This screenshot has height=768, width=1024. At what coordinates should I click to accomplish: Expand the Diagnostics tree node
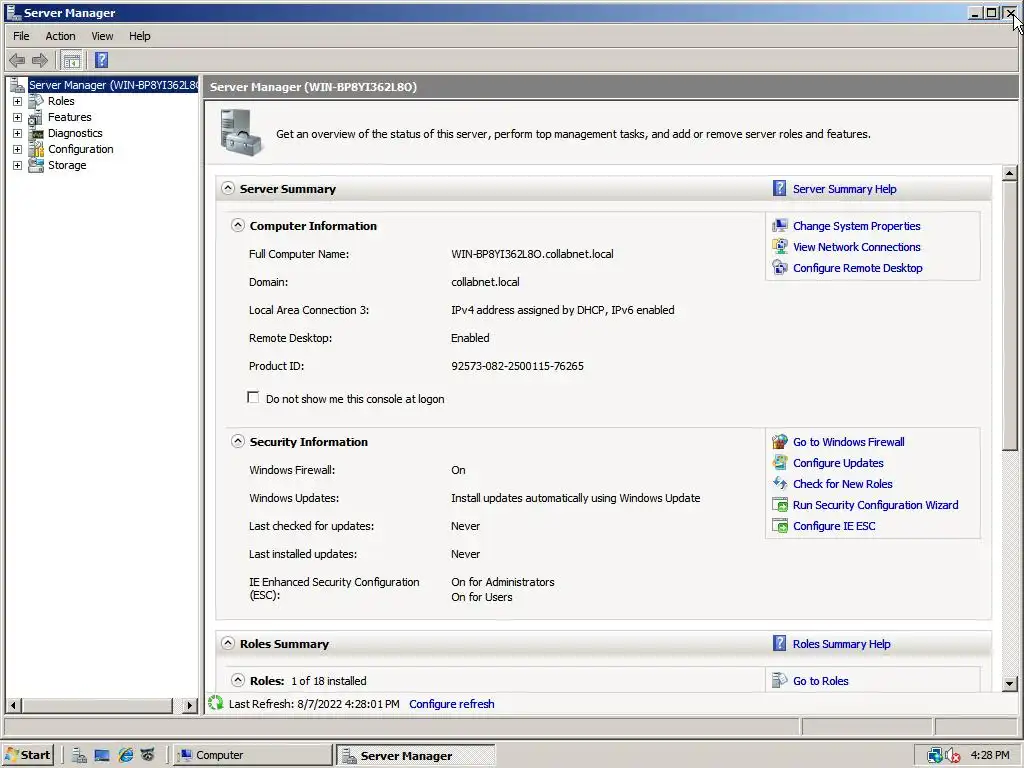coord(18,134)
